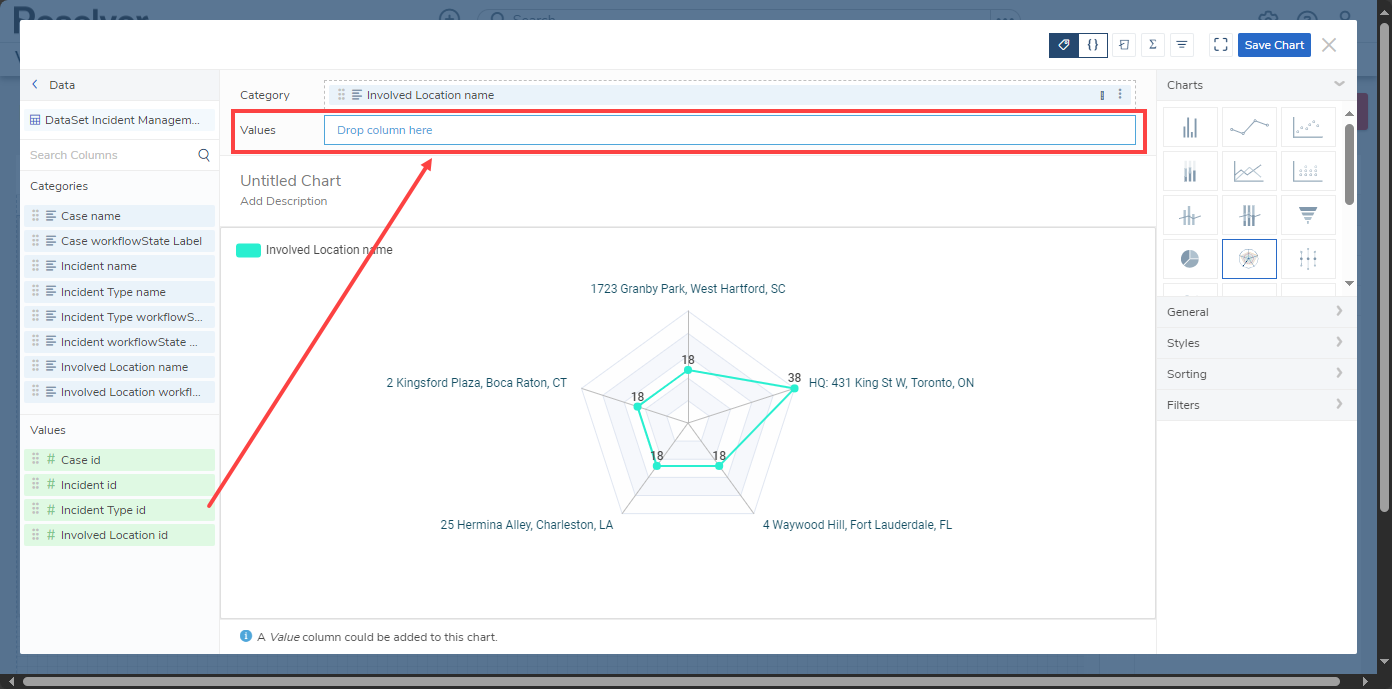The image size is (1392, 689).
Task: Click the info icon by the Value hint
Action: [246, 636]
